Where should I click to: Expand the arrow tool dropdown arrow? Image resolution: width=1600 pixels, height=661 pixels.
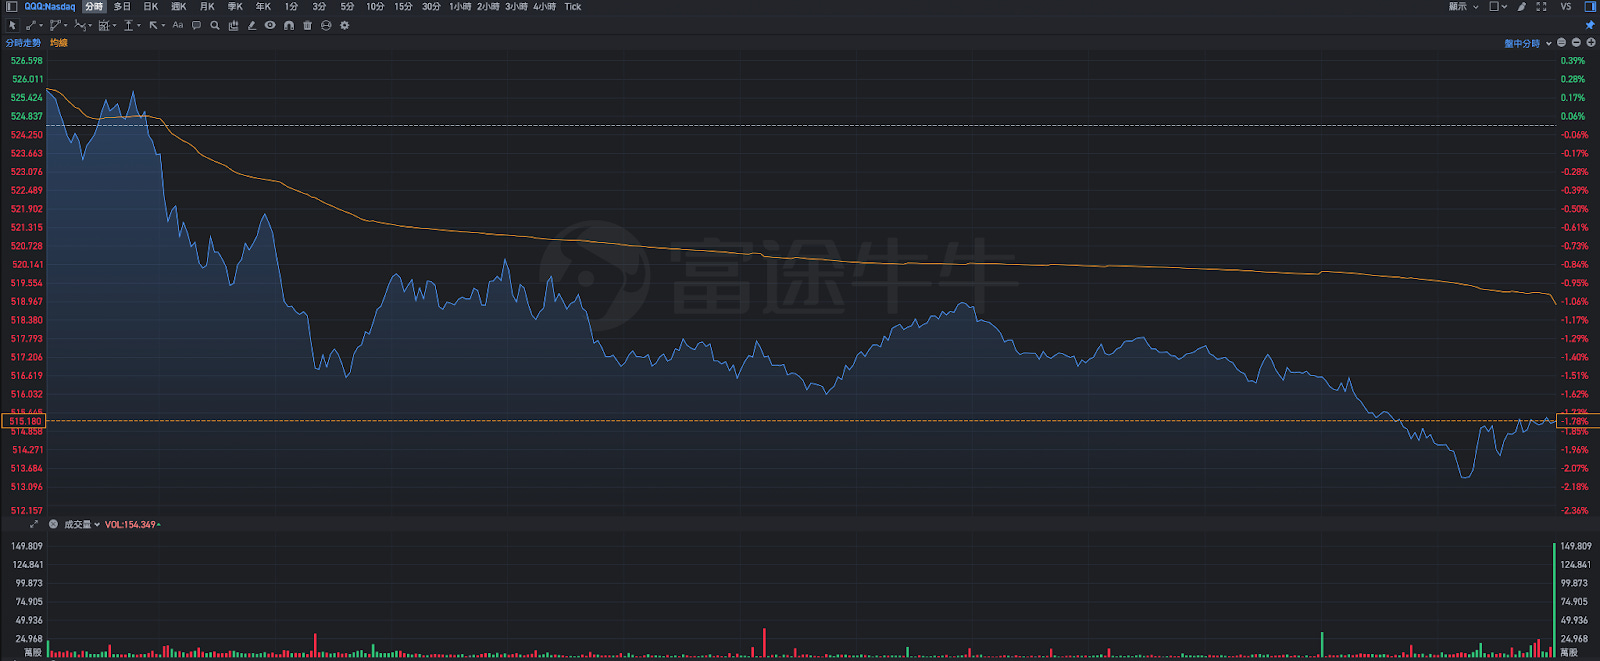tap(163, 25)
